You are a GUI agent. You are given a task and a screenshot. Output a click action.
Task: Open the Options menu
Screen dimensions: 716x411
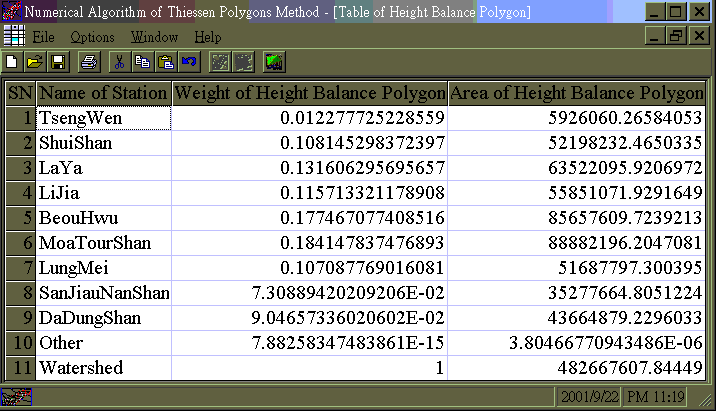(x=92, y=37)
